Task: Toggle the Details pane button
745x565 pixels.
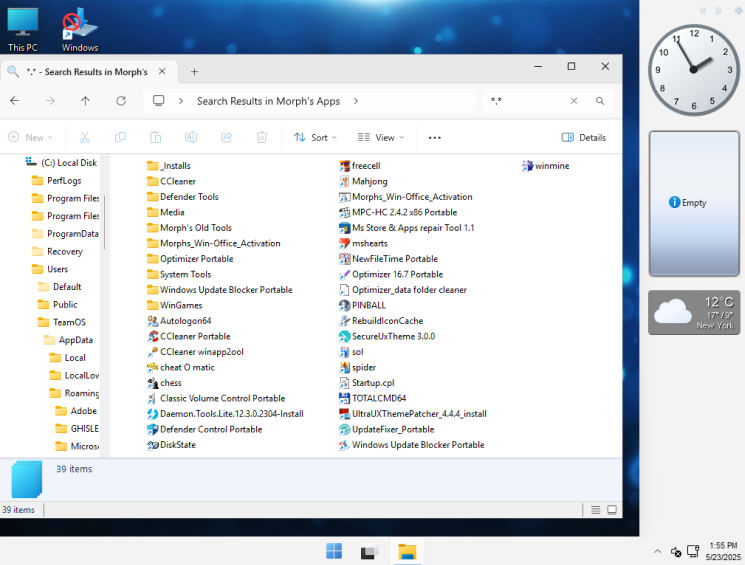Action: [x=583, y=137]
